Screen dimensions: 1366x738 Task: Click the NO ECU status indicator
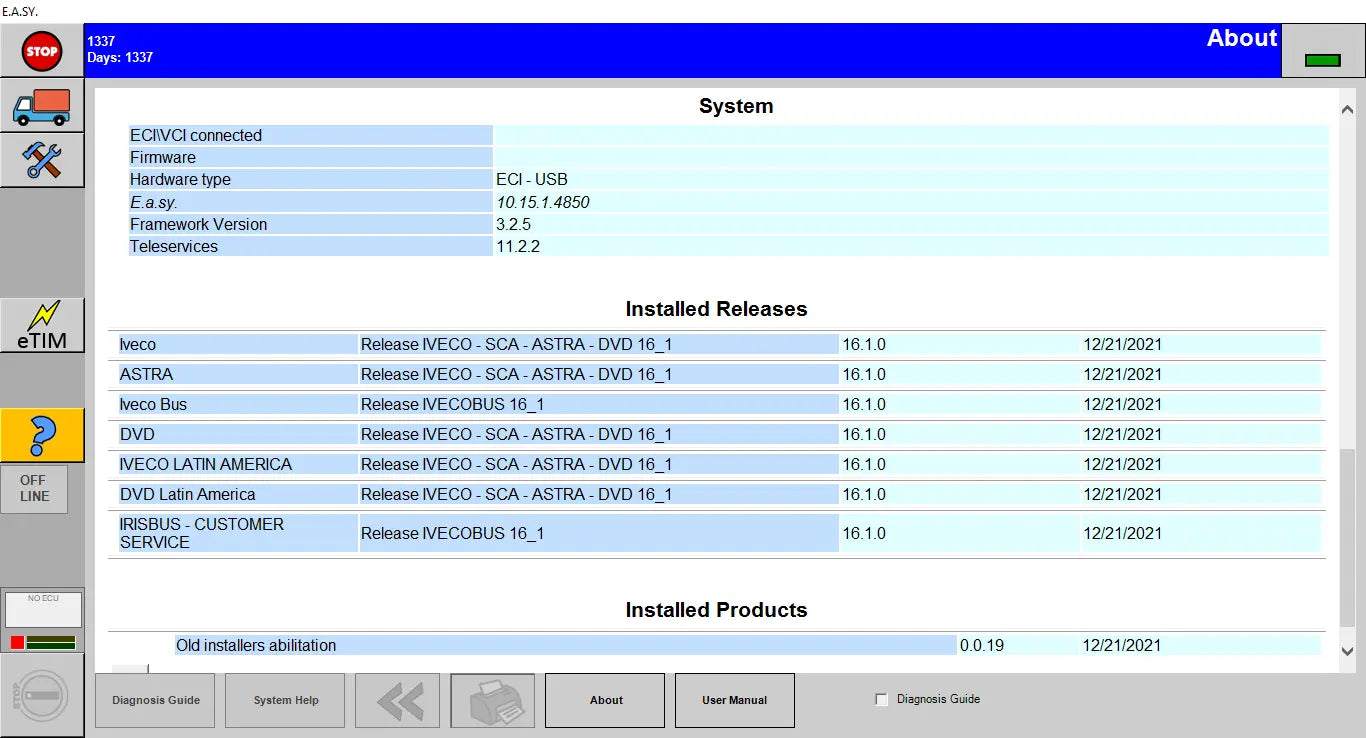pyautogui.click(x=43, y=608)
